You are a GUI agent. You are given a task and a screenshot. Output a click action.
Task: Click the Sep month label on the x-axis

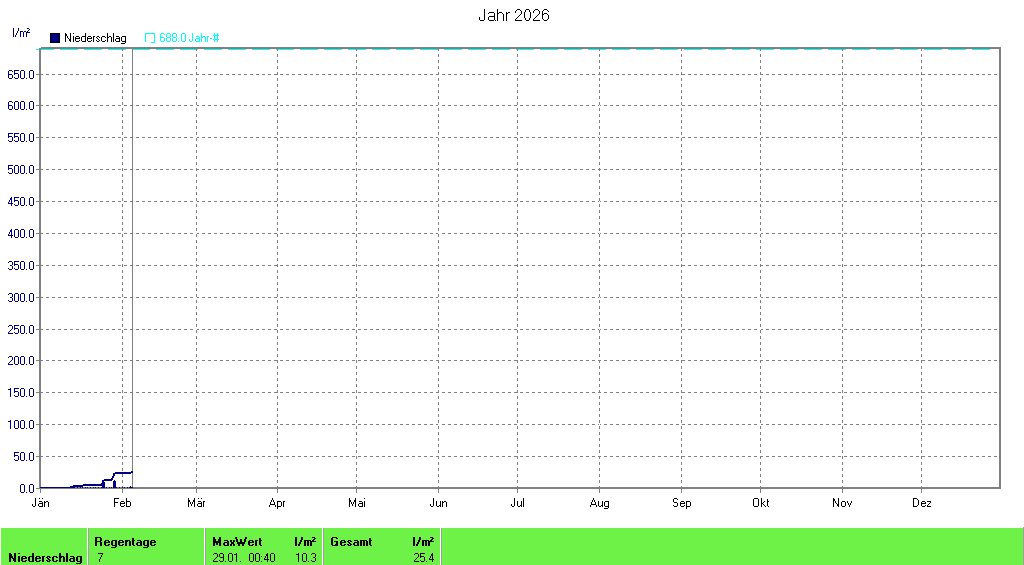(681, 503)
